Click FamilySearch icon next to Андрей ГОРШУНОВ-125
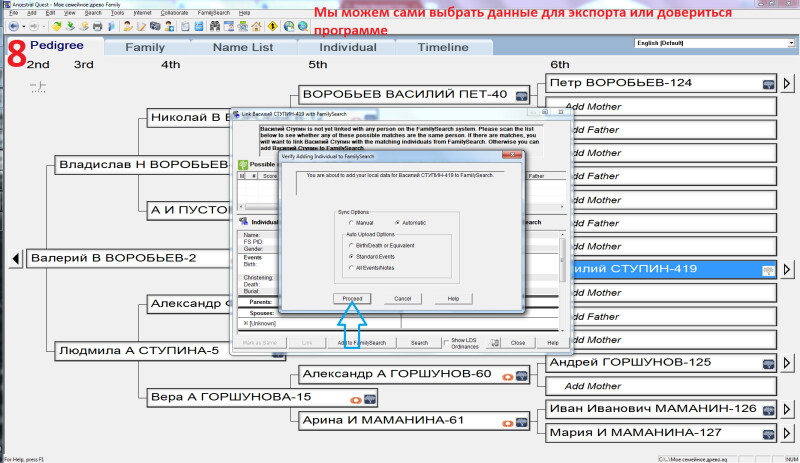 [768, 364]
